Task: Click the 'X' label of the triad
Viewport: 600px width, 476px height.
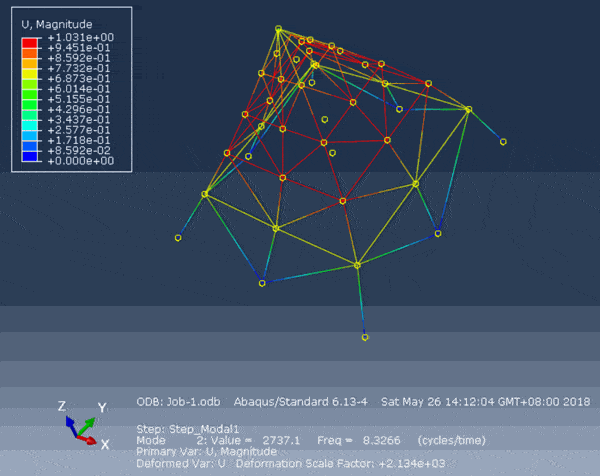Action: (105, 445)
